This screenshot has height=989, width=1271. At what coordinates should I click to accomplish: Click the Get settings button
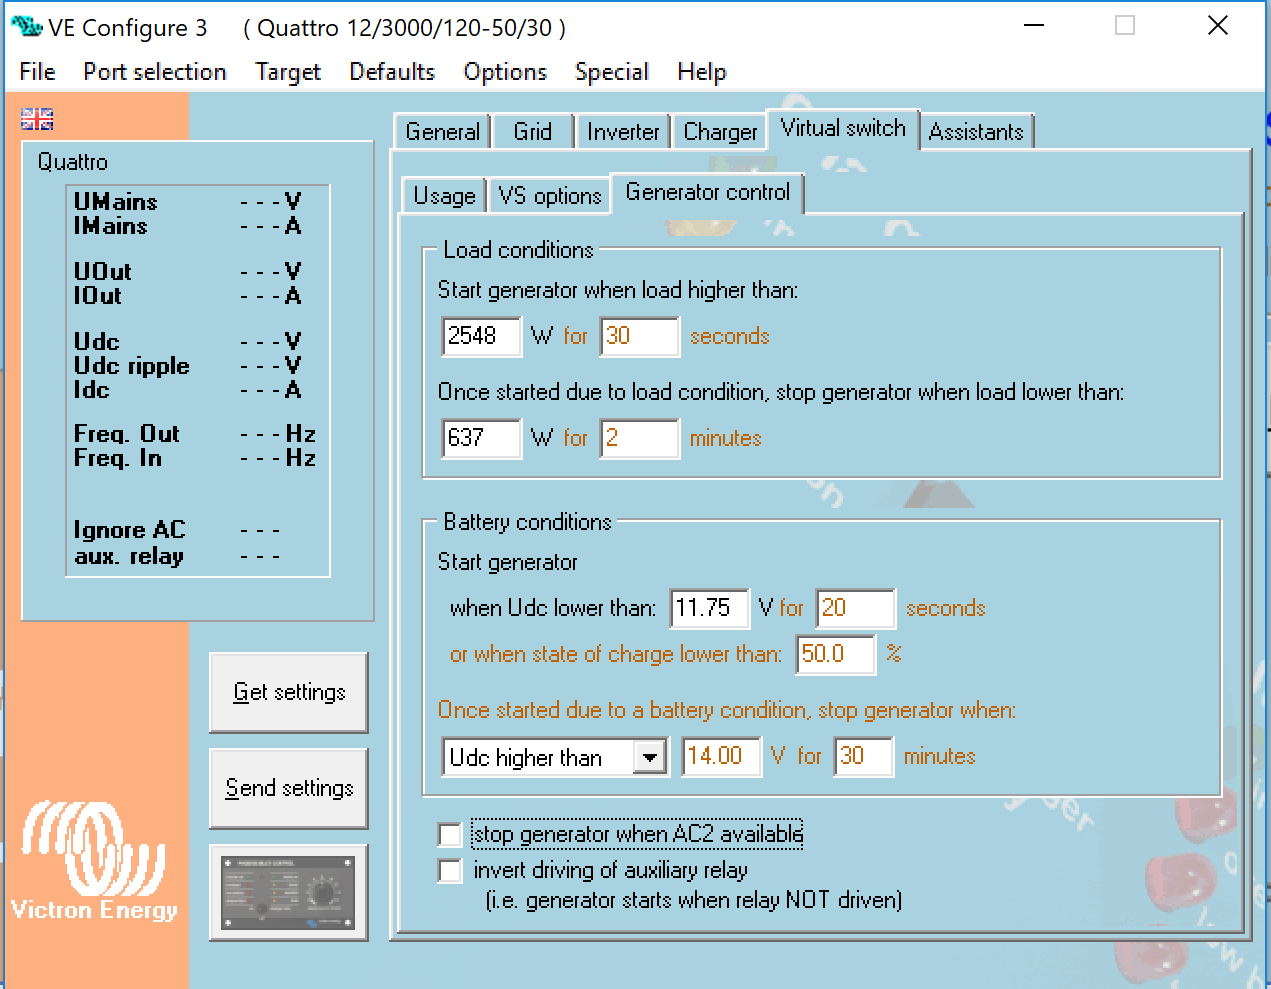pos(289,692)
